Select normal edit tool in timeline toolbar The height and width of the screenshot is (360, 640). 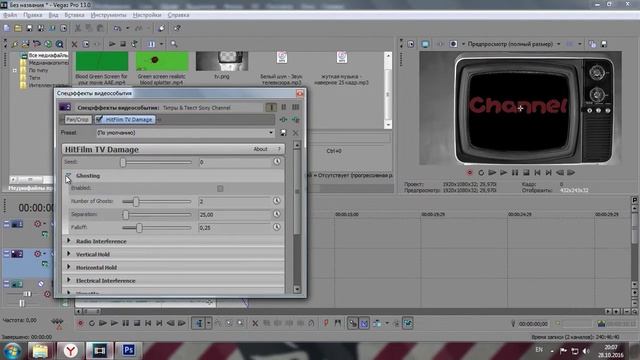coord(199,323)
